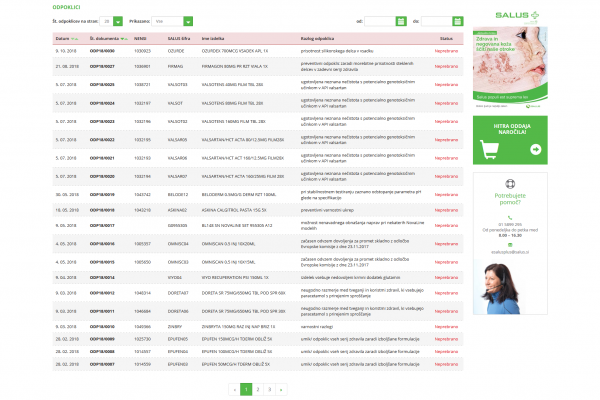Click the skin care advertisement banner
The width and height of the screenshot is (600, 400).
tap(510, 68)
